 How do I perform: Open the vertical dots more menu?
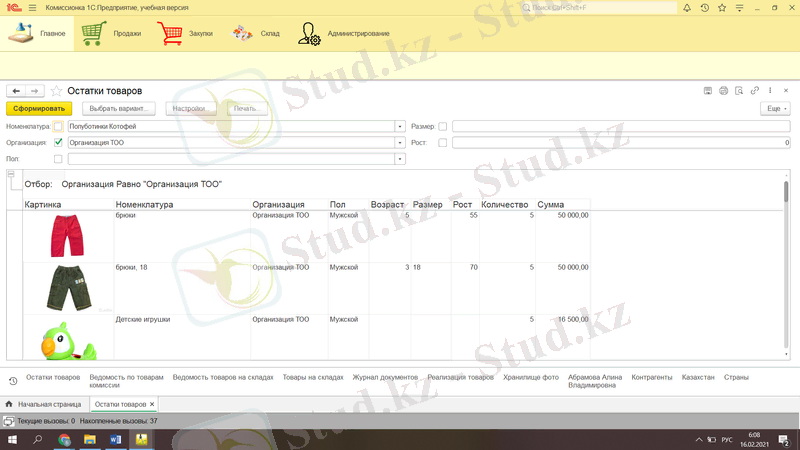click(x=770, y=91)
